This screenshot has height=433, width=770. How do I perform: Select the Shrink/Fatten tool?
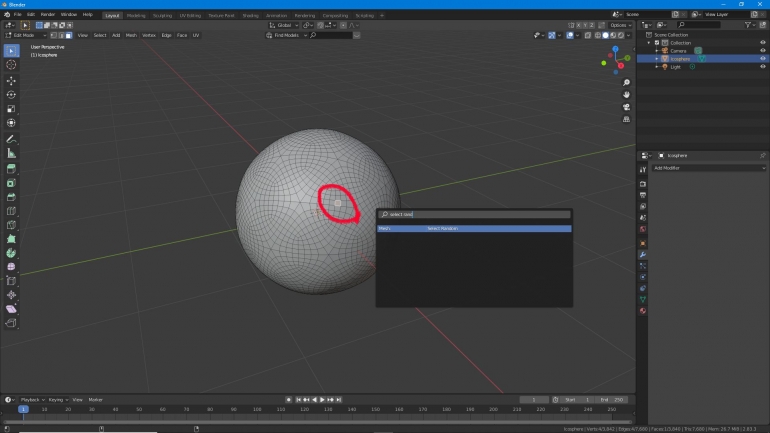(x=11, y=295)
